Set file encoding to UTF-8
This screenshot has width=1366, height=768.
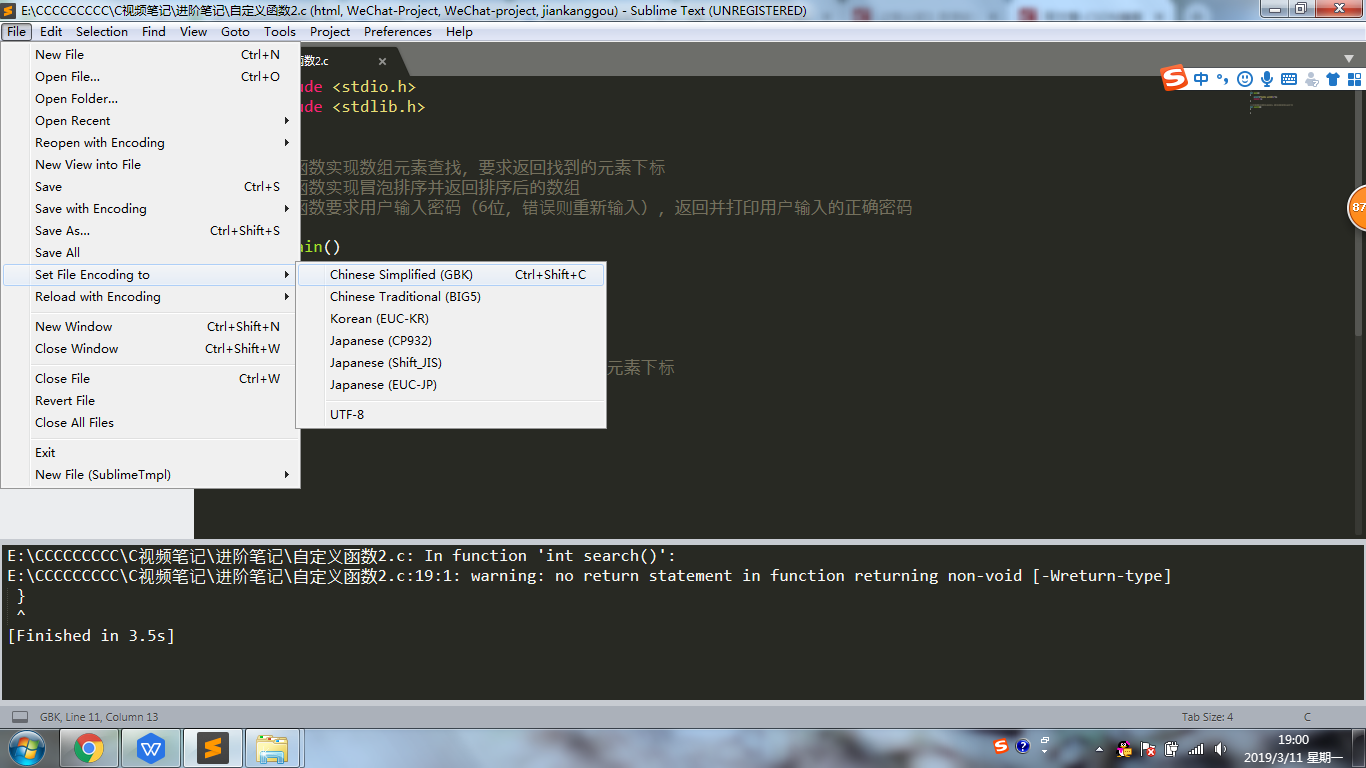click(451, 414)
